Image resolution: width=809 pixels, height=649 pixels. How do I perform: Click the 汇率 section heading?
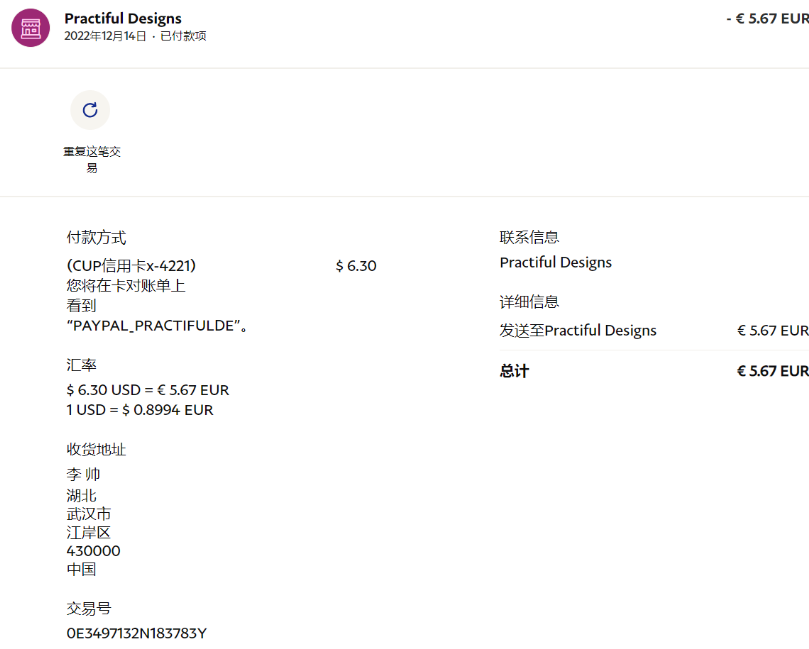(81, 365)
